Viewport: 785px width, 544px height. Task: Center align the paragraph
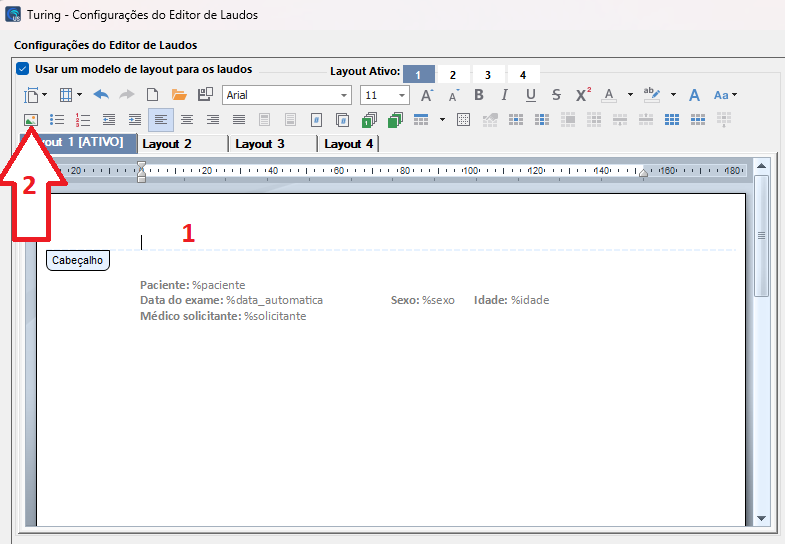coord(186,120)
